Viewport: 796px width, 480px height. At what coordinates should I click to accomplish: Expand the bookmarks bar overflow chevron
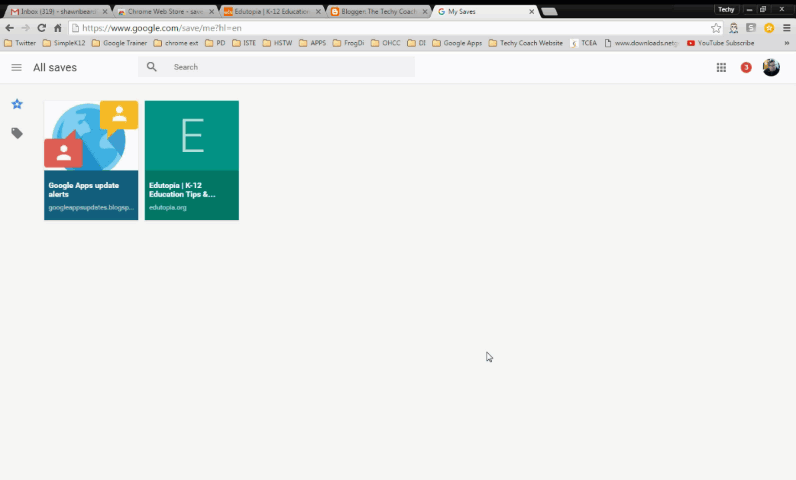tap(786, 43)
